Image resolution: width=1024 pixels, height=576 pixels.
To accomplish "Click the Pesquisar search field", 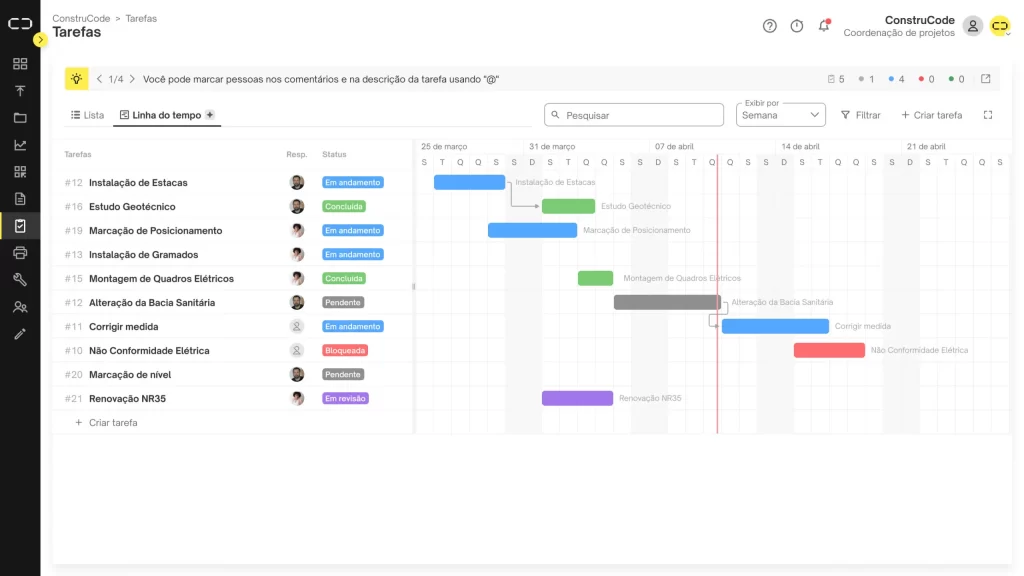I will tap(634, 115).
